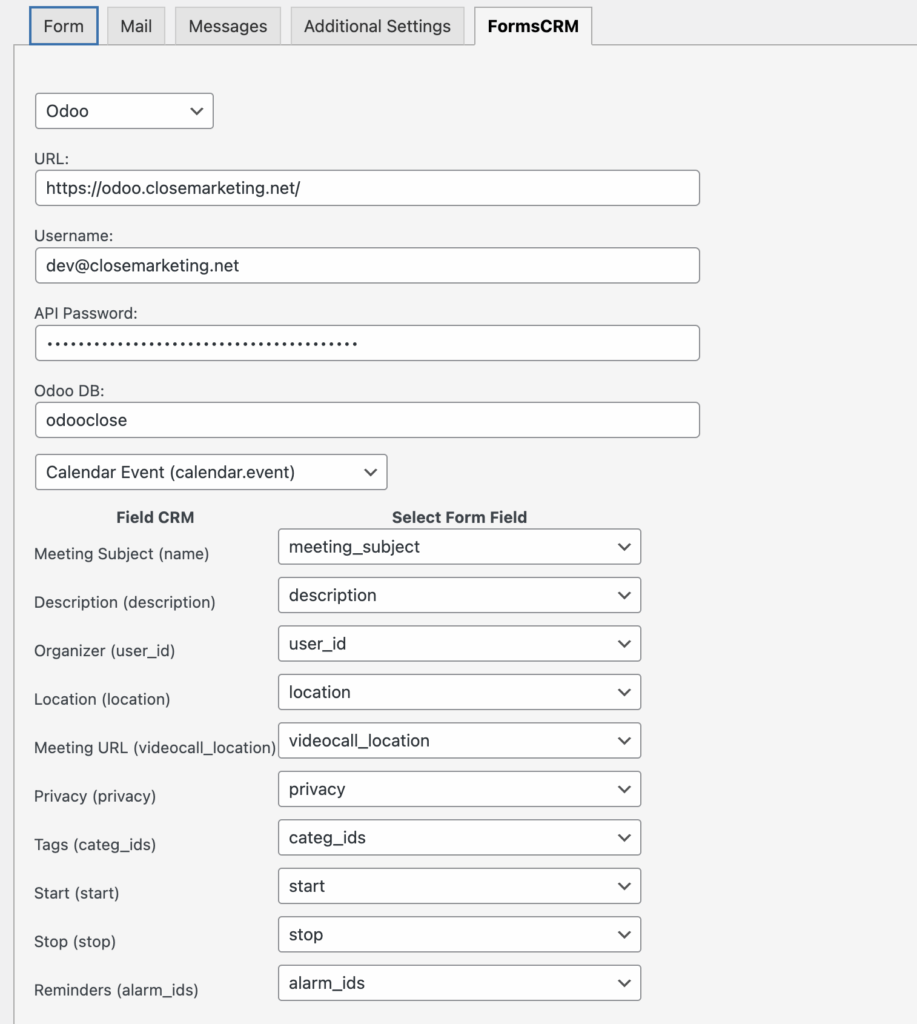Open the user_id Organizer dropdown
This screenshot has height=1024, width=917.
pyautogui.click(x=459, y=644)
